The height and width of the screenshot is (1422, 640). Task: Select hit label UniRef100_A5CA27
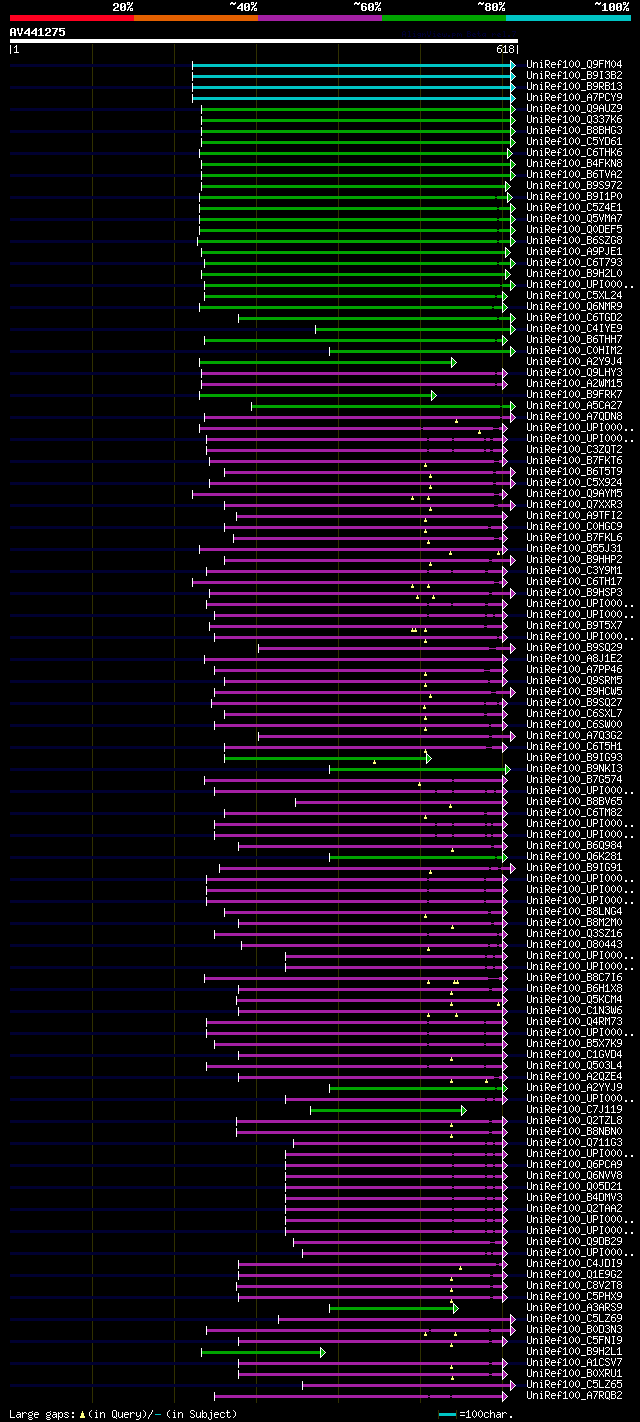pos(574,405)
